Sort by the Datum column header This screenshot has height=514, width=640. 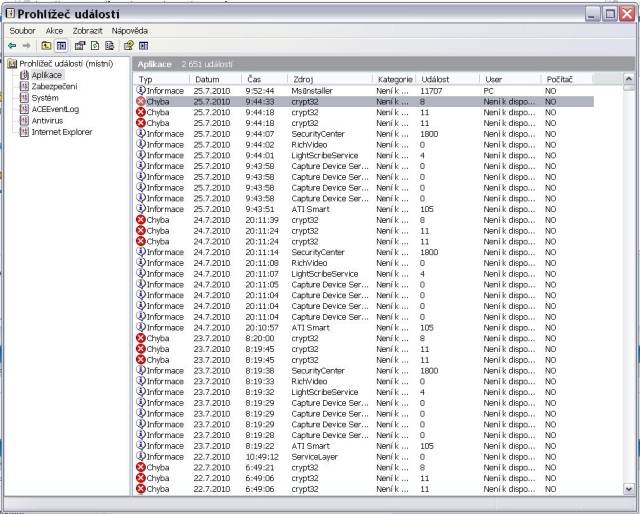pos(216,79)
